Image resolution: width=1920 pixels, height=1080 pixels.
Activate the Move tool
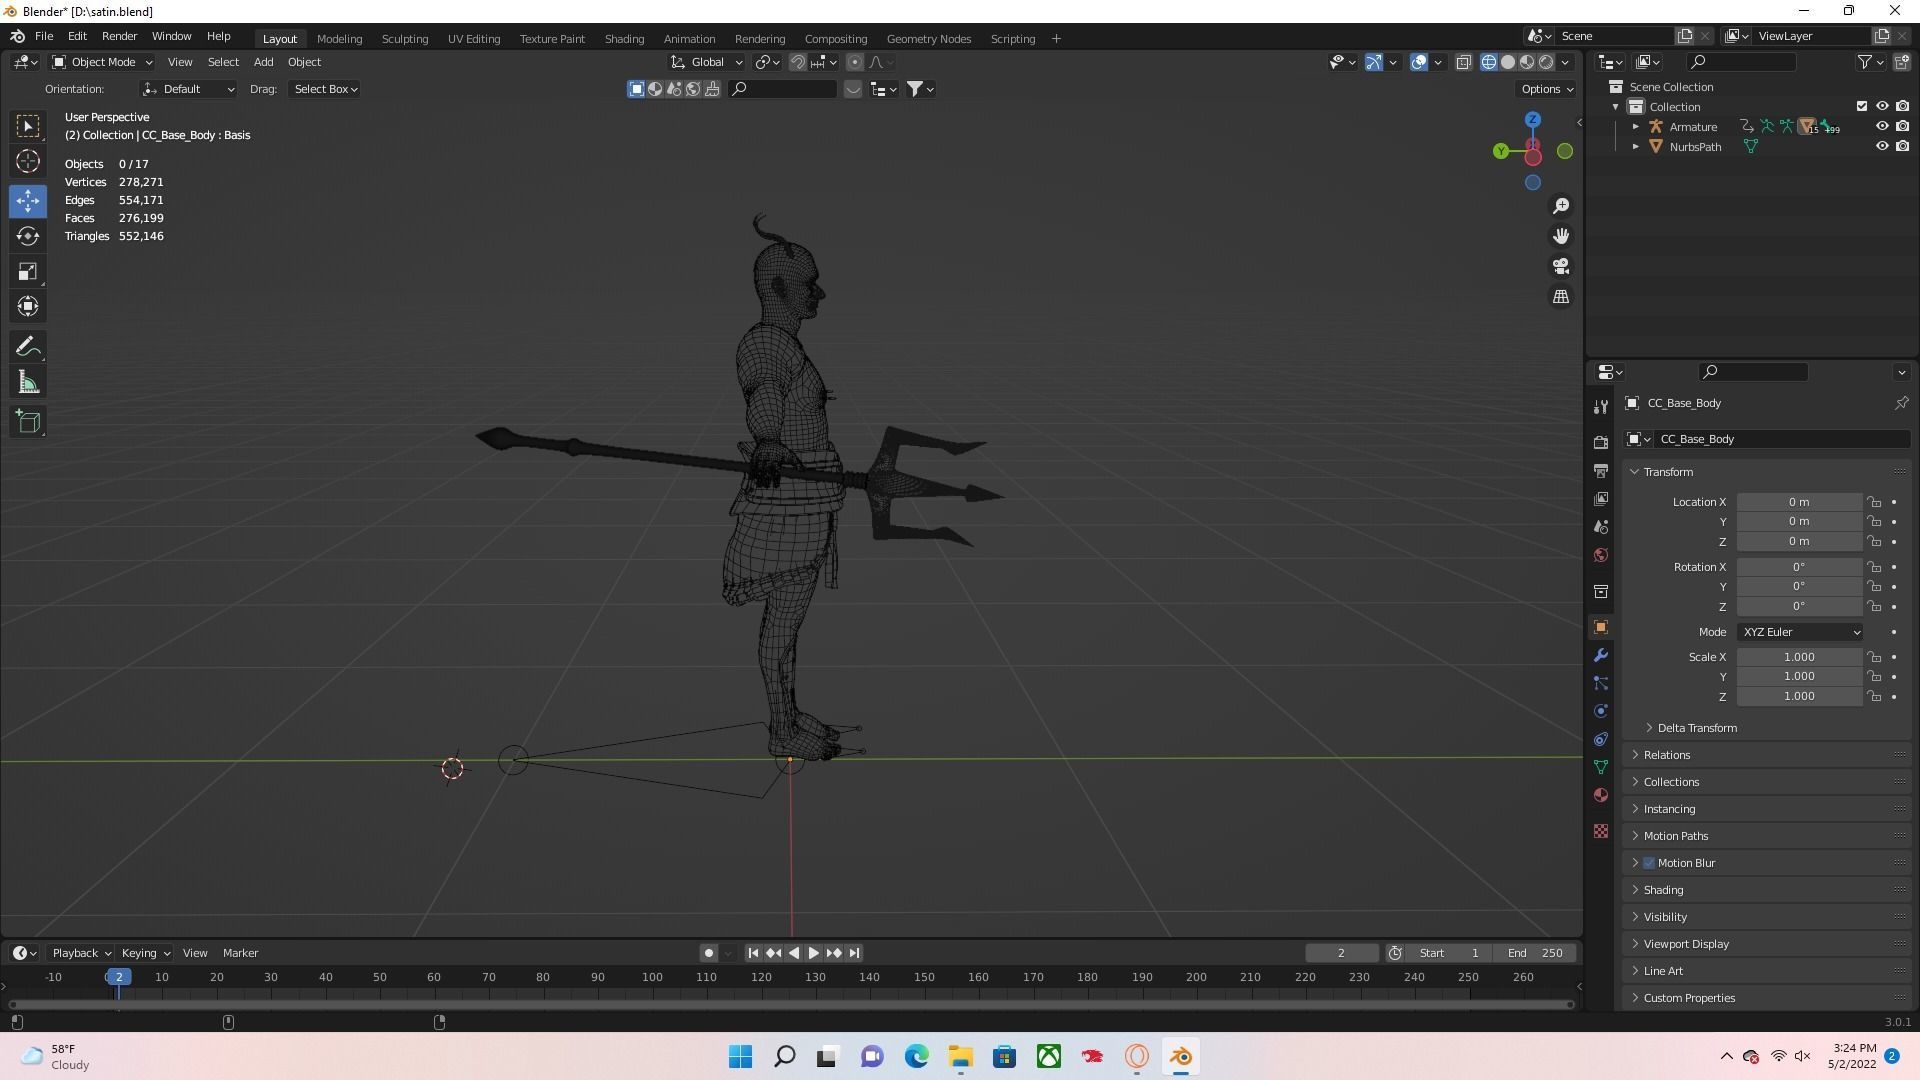tap(28, 201)
